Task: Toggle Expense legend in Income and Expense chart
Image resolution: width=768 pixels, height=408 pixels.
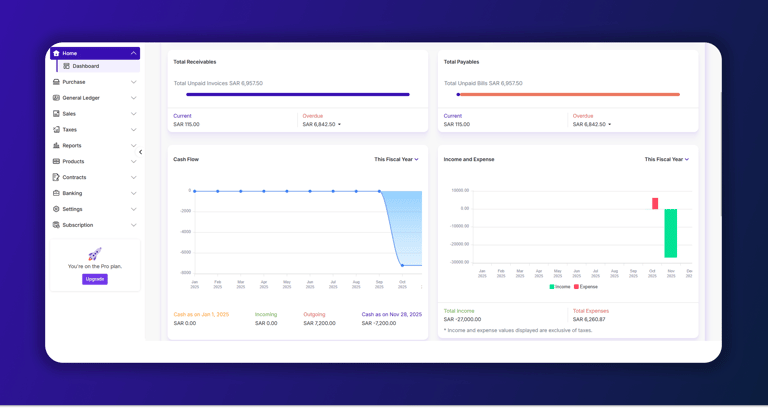Action: [586, 287]
